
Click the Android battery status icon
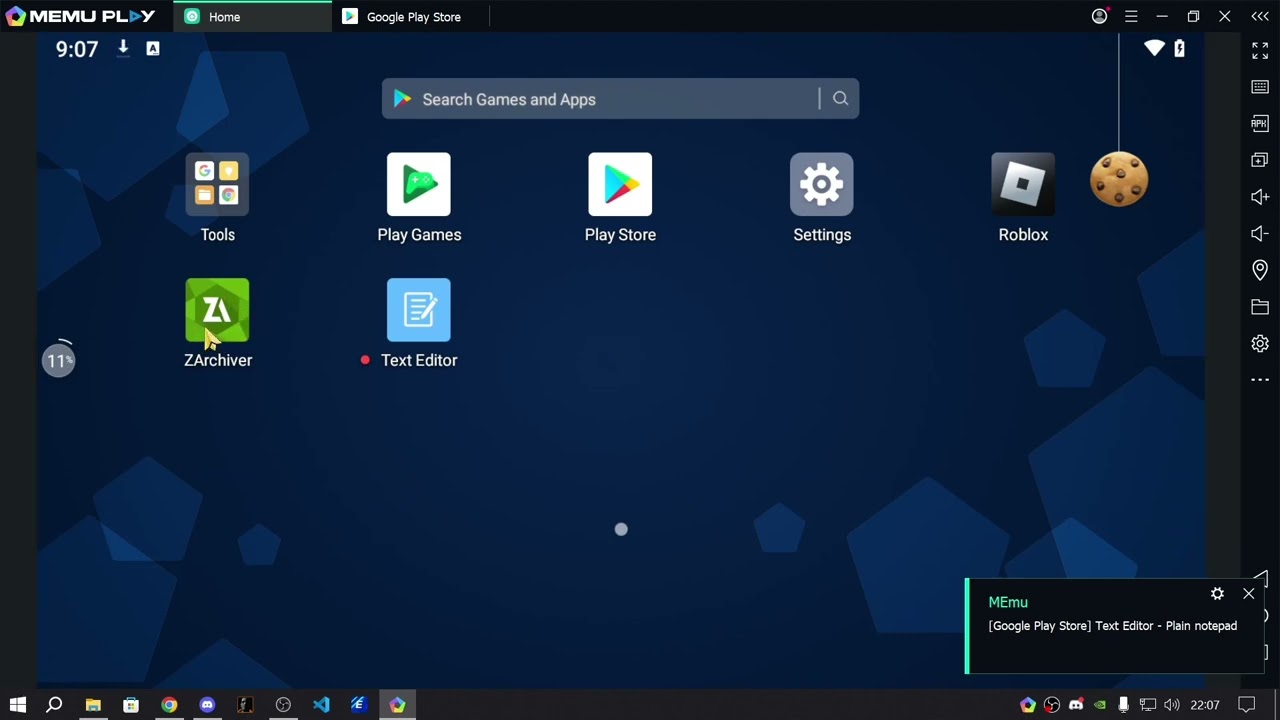coord(1179,48)
